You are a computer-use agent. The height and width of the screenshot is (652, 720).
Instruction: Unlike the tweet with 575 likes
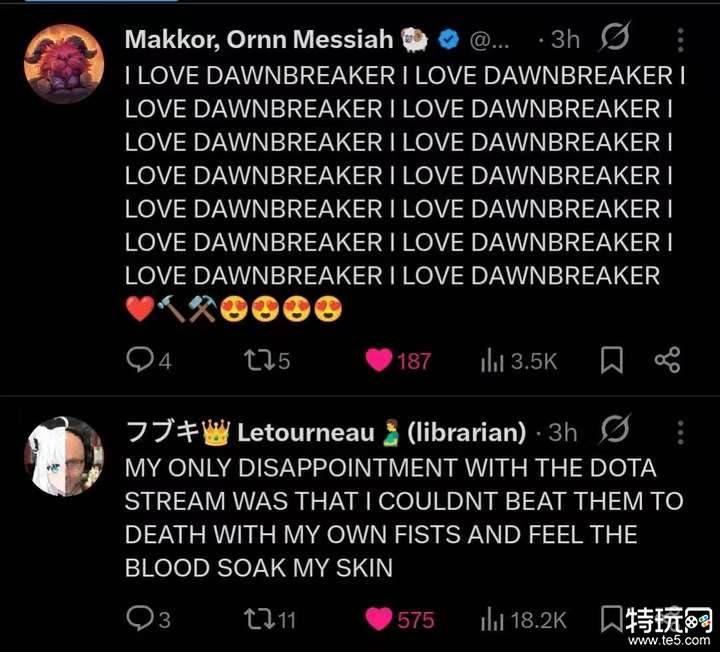click(x=399, y=619)
